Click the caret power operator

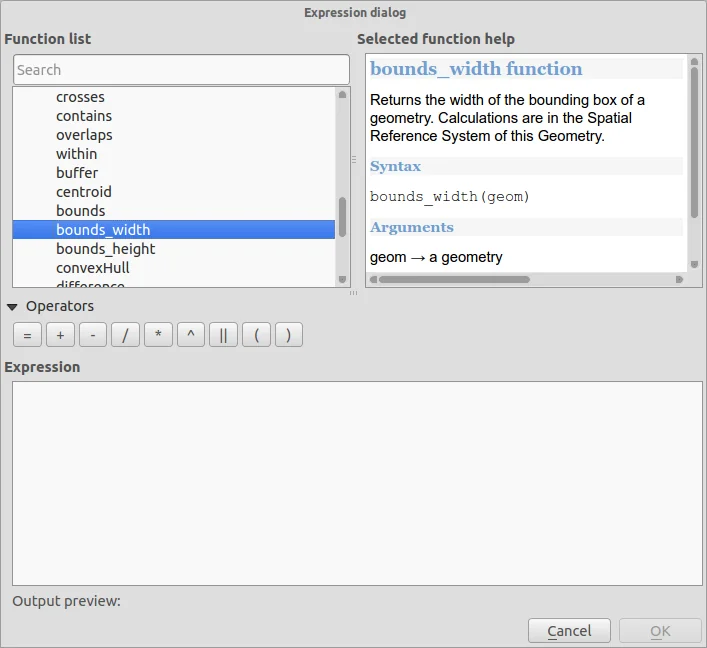(191, 335)
